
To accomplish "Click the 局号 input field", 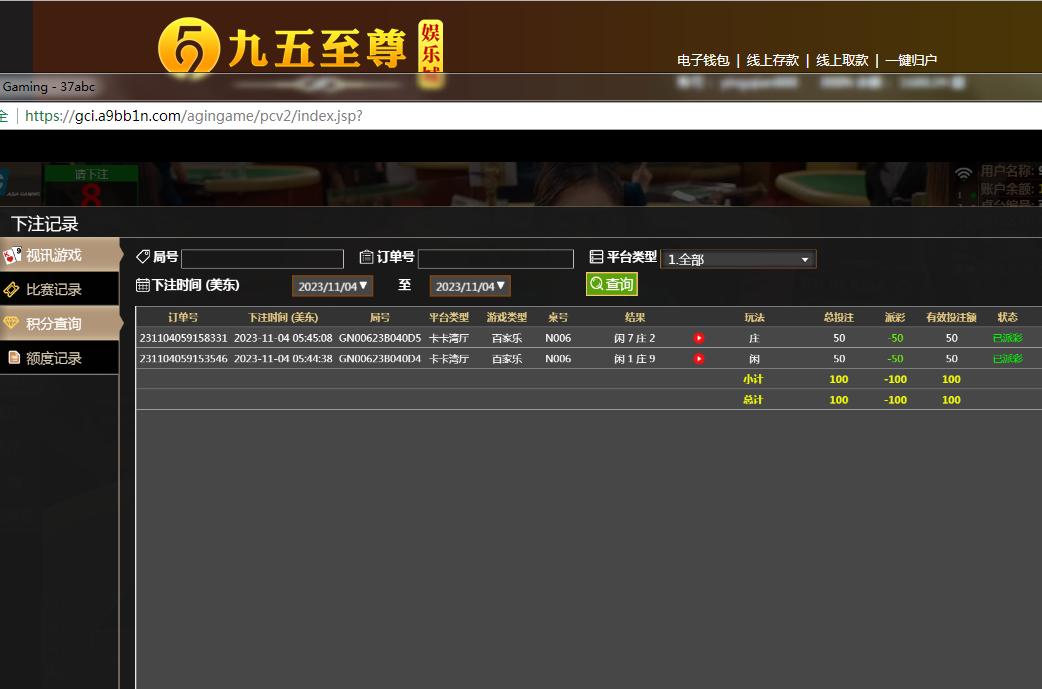I will click(262, 258).
